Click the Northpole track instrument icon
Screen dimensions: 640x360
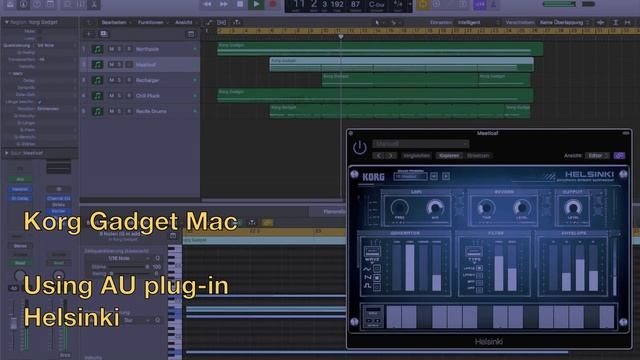tap(97, 49)
